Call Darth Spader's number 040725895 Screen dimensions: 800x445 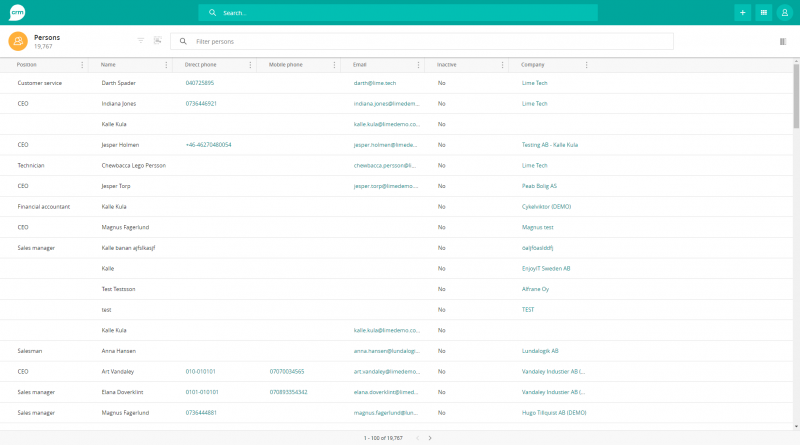199,83
